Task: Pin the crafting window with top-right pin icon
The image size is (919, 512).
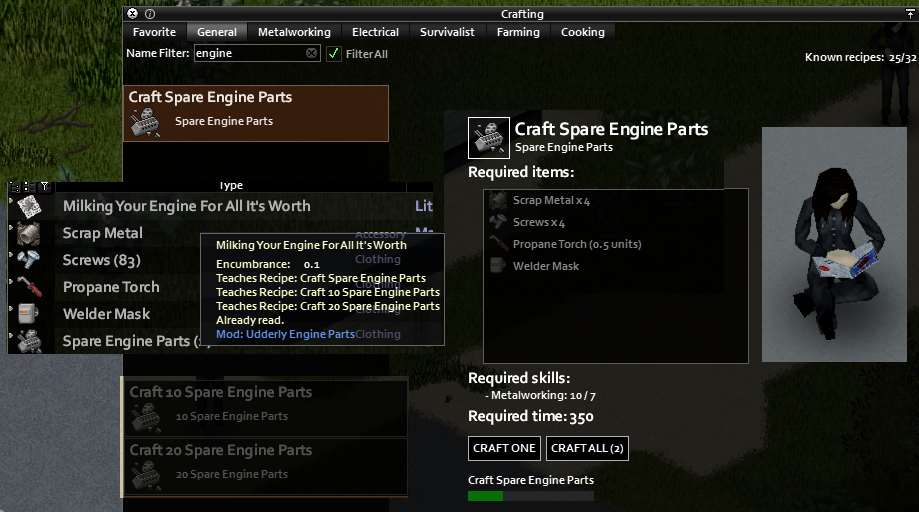Action: tap(910, 14)
